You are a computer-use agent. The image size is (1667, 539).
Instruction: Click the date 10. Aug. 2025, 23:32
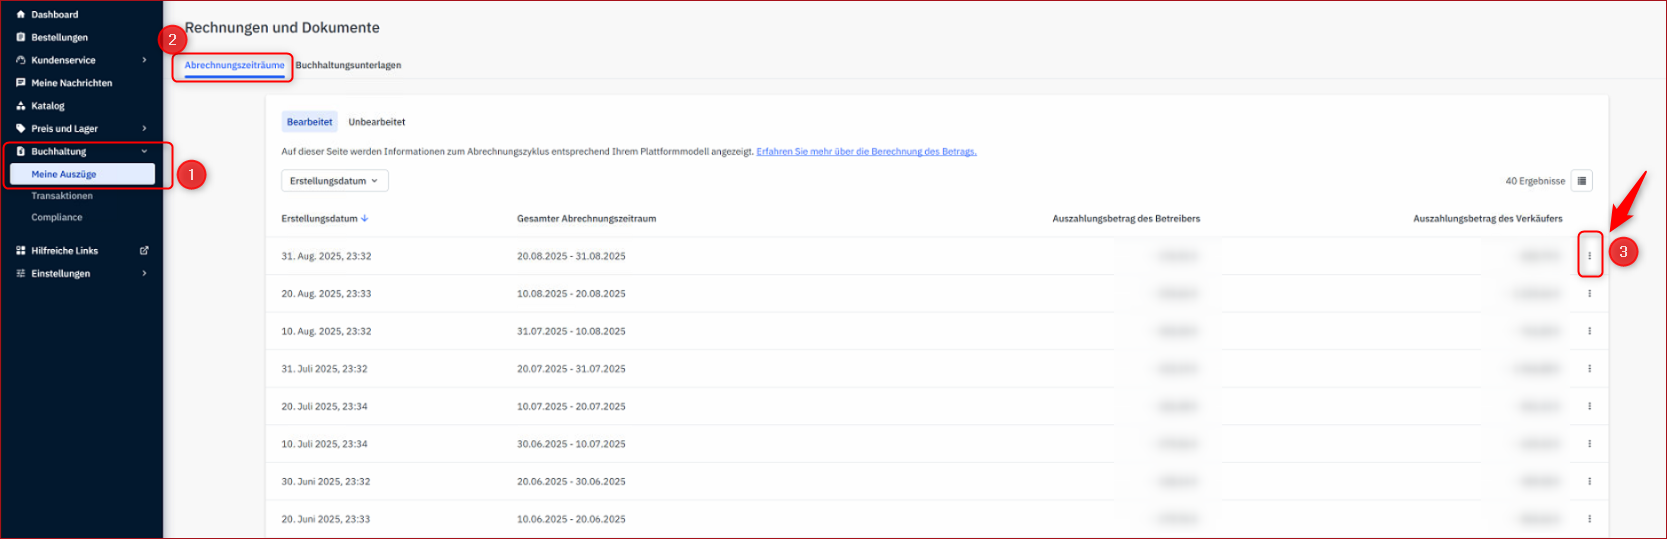click(x=326, y=331)
